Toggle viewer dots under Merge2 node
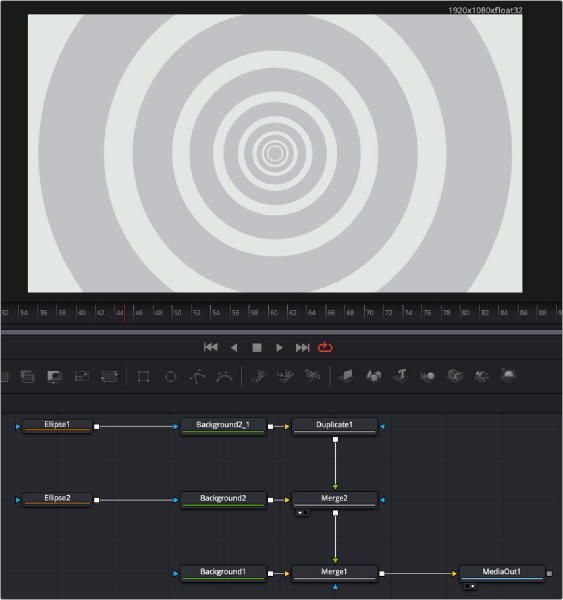 pyautogui.click(x=302, y=513)
